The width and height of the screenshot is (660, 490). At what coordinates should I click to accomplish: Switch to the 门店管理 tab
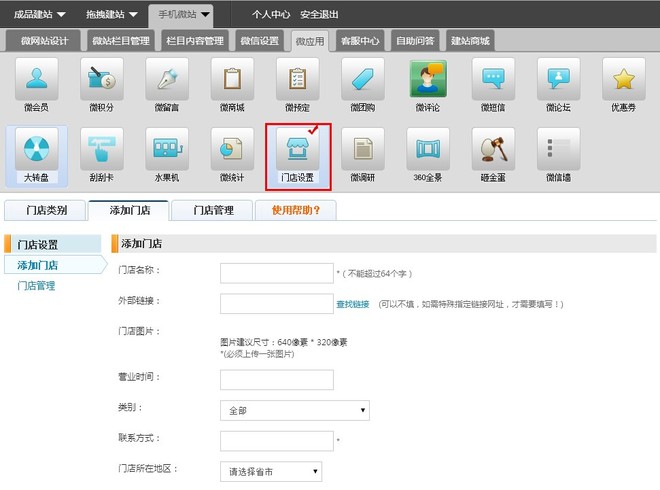point(212,211)
